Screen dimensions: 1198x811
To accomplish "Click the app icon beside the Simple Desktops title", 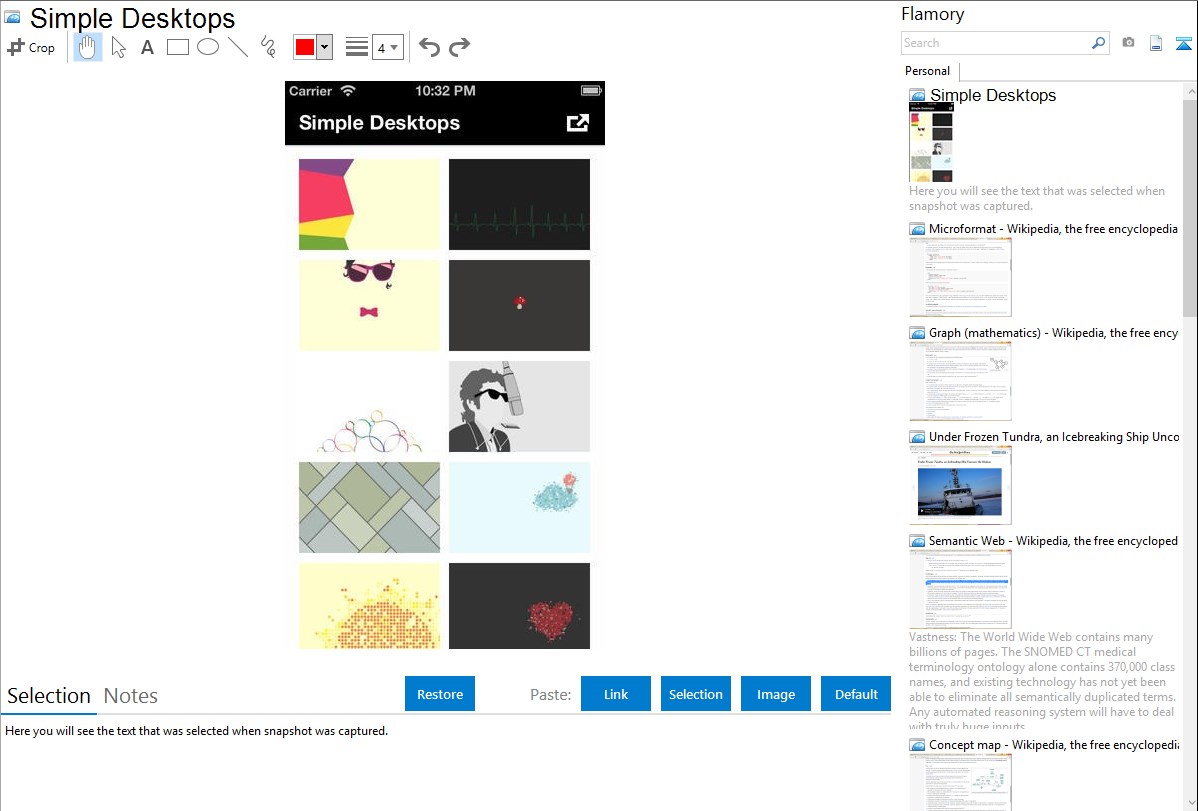I will pyautogui.click(x=12, y=17).
